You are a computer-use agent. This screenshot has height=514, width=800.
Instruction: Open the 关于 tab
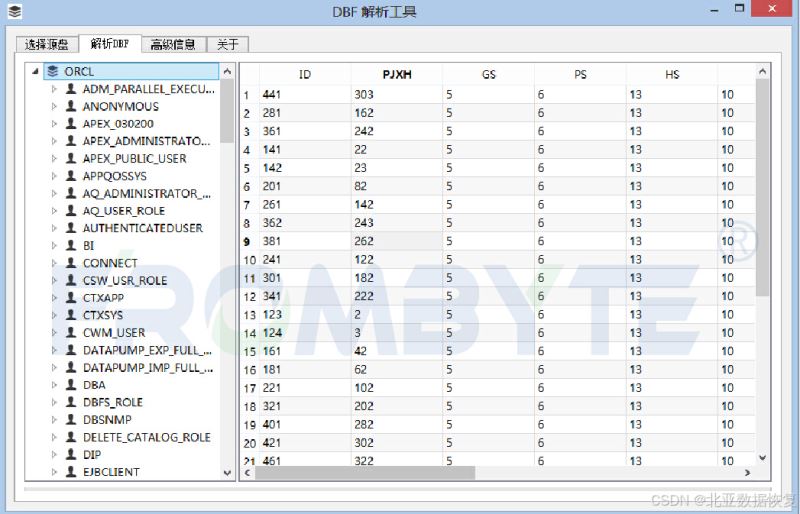228,44
